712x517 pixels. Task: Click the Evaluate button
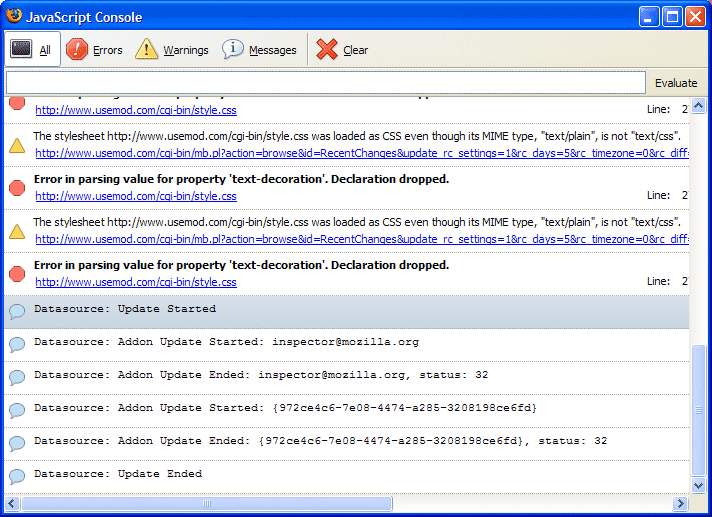pyautogui.click(x=676, y=83)
